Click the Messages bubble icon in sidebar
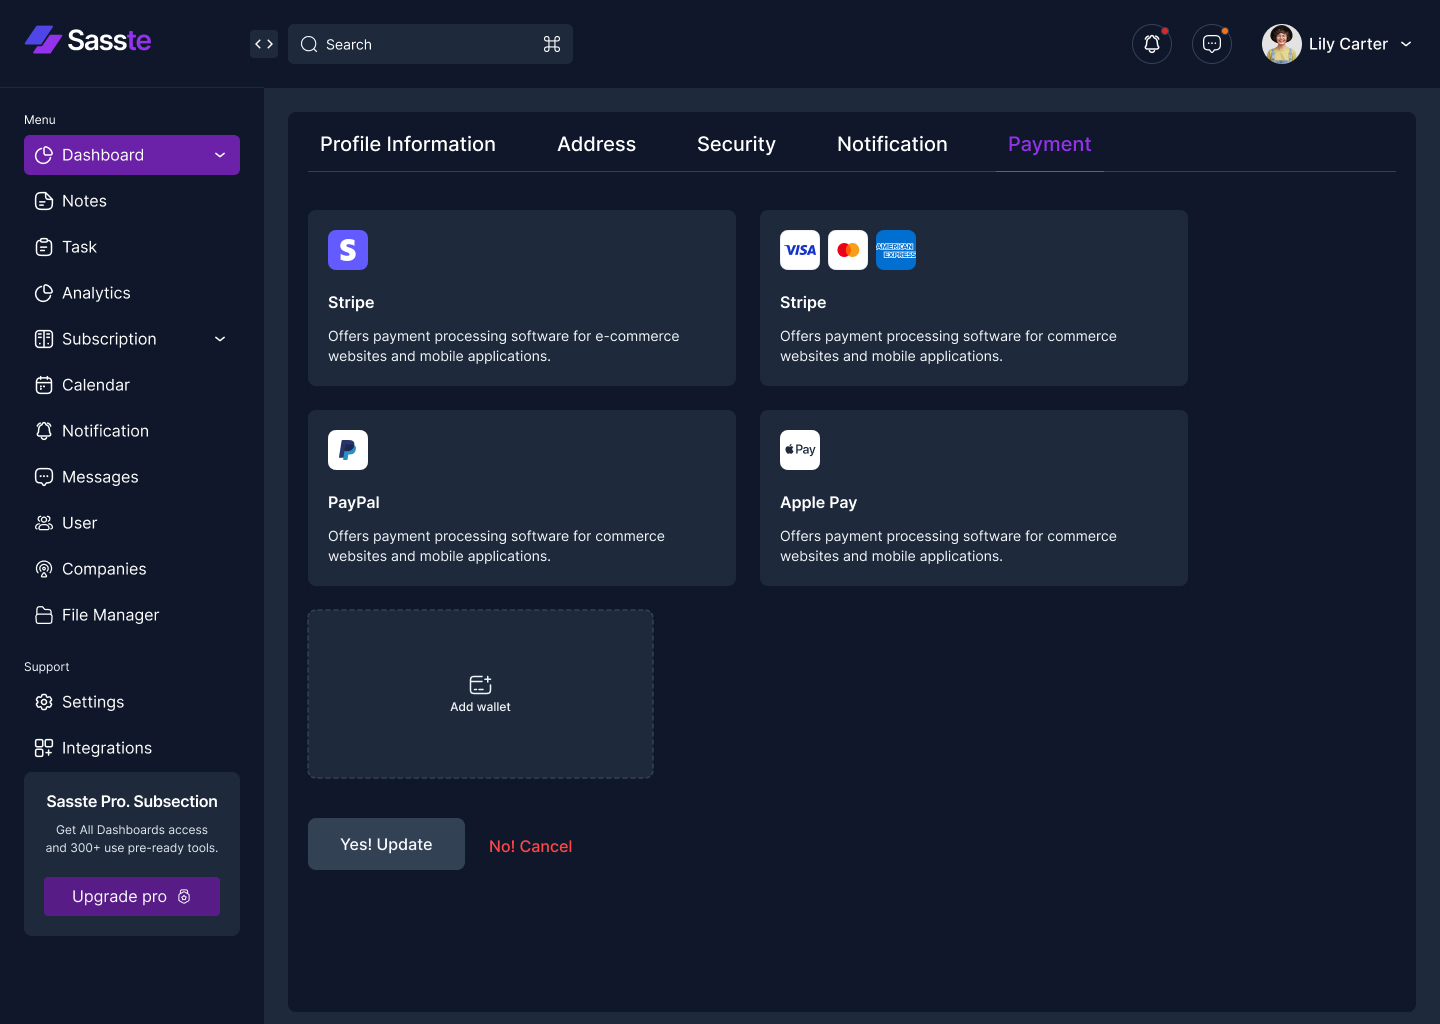Viewport: 1440px width, 1024px height. pyautogui.click(x=44, y=477)
